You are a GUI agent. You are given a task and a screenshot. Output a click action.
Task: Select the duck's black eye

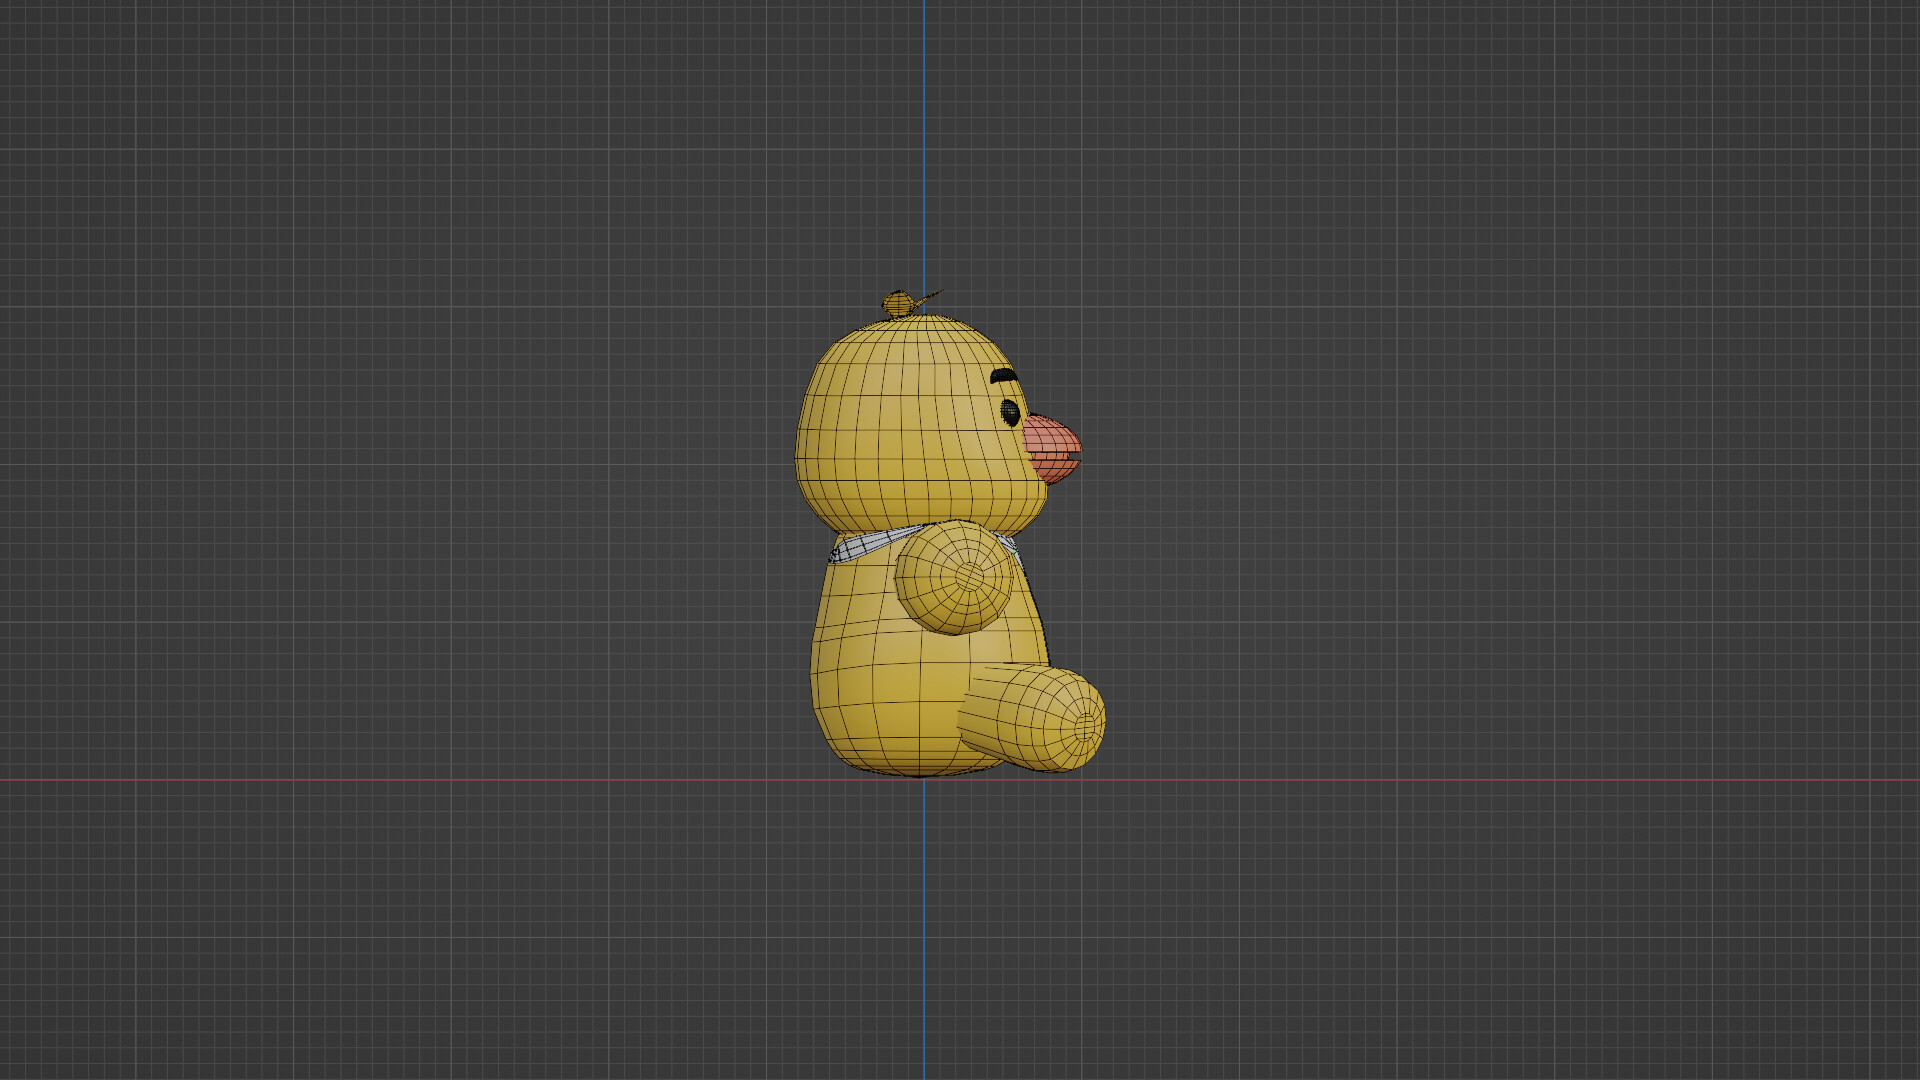[1011, 411]
